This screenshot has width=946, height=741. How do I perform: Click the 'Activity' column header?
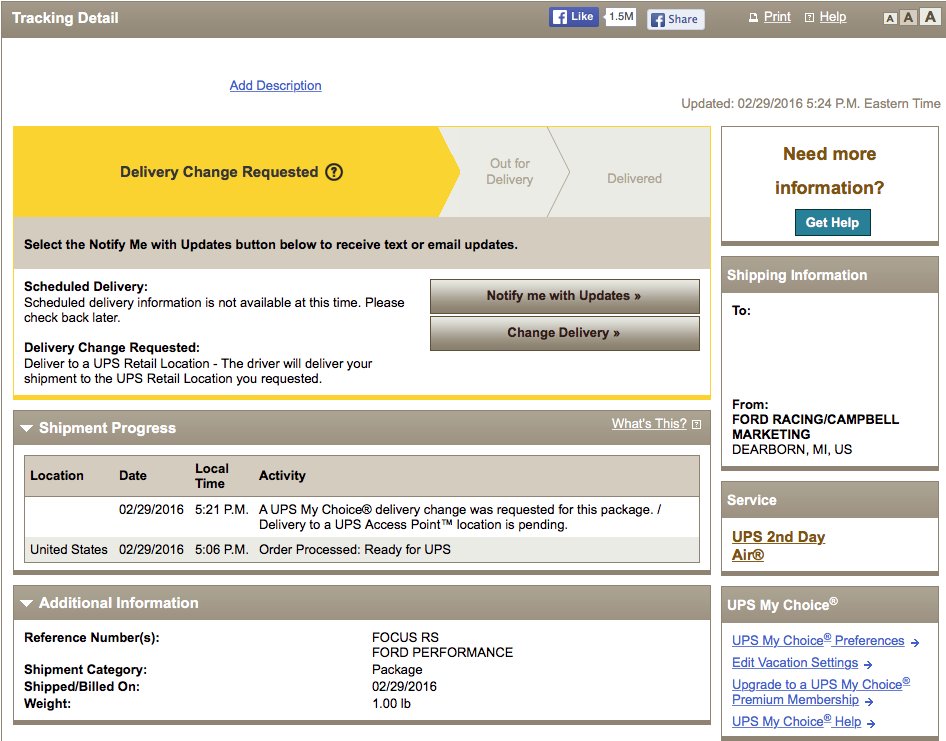pyautogui.click(x=282, y=475)
